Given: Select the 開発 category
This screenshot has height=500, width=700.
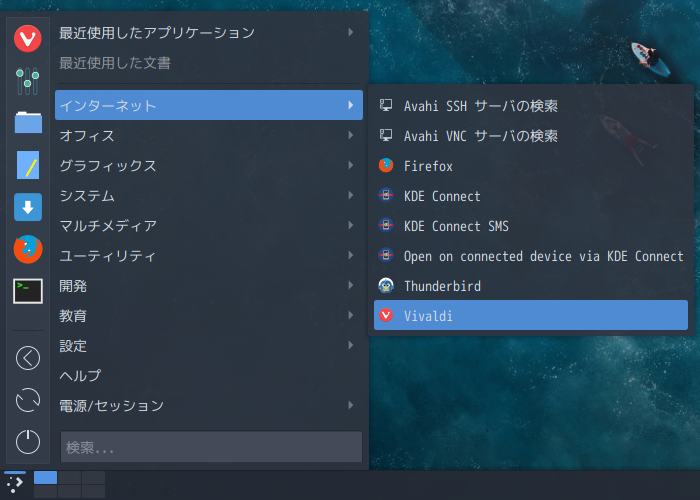Looking at the screenshot, I should [209, 285].
